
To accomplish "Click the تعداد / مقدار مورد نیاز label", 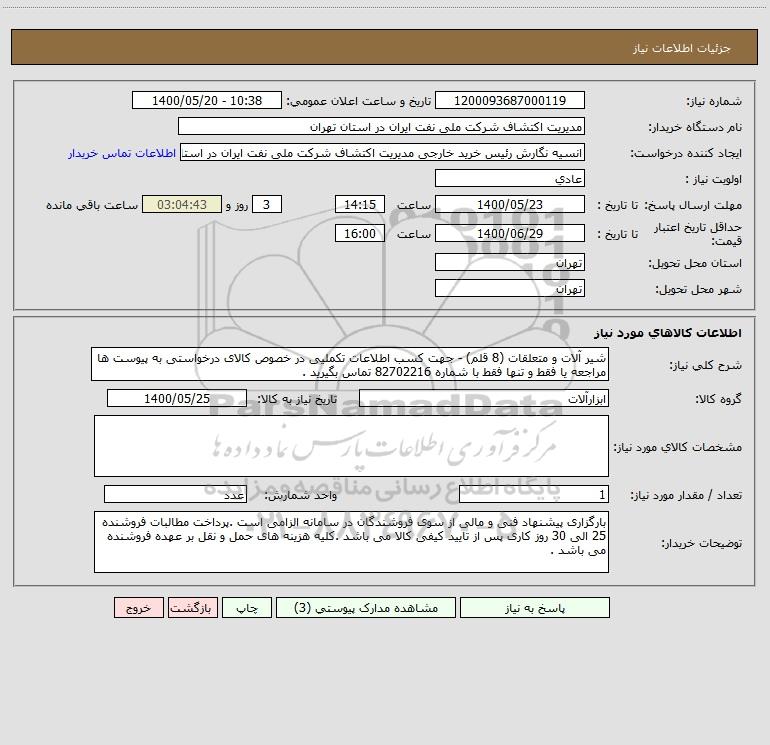I will point(686,496).
